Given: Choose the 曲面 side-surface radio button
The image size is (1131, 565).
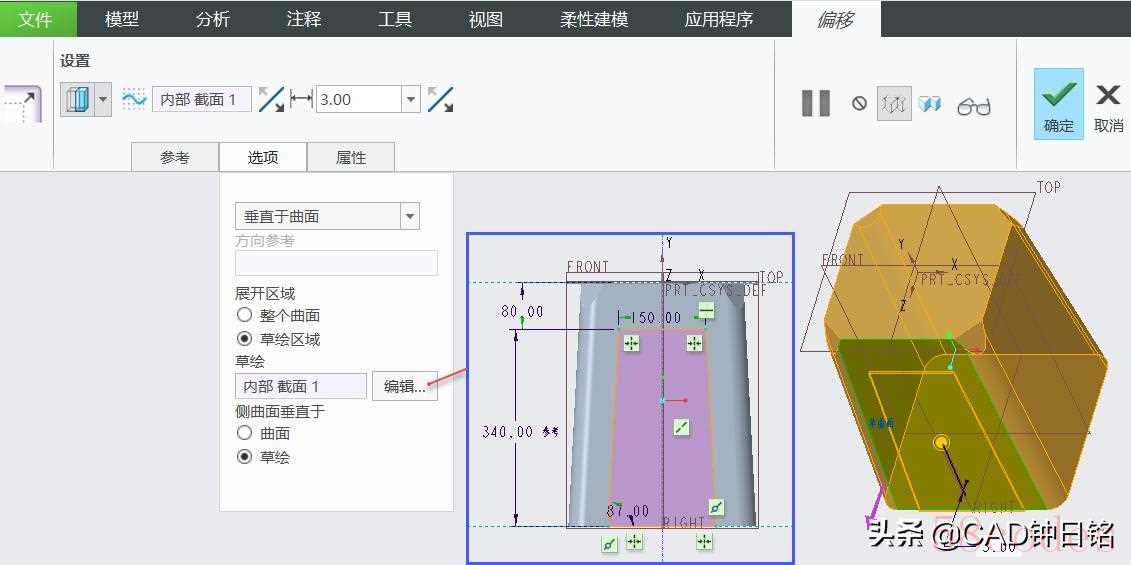Looking at the screenshot, I should 245,433.
